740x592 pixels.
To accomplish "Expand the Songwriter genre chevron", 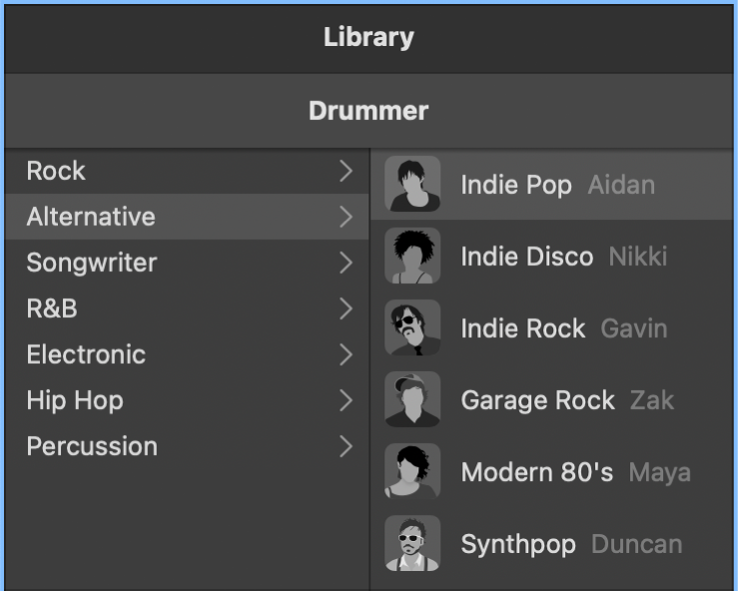I will [346, 262].
